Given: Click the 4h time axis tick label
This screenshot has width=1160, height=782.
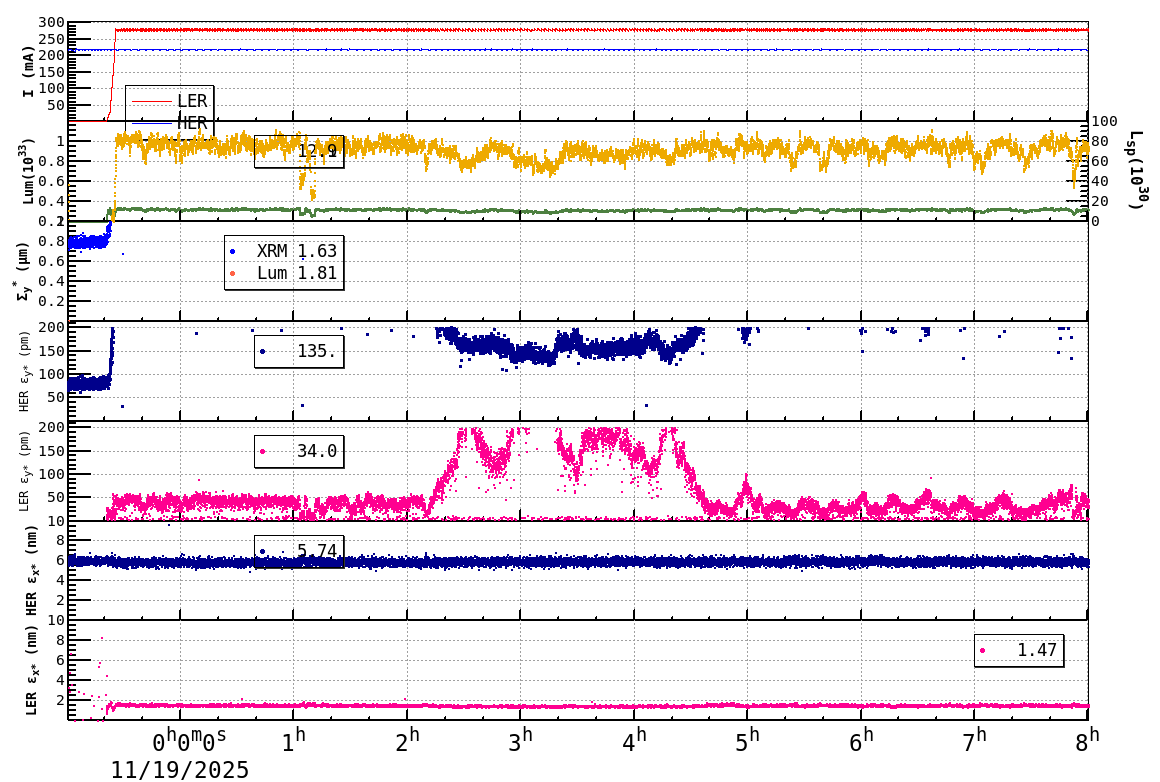Looking at the screenshot, I should [634, 741].
